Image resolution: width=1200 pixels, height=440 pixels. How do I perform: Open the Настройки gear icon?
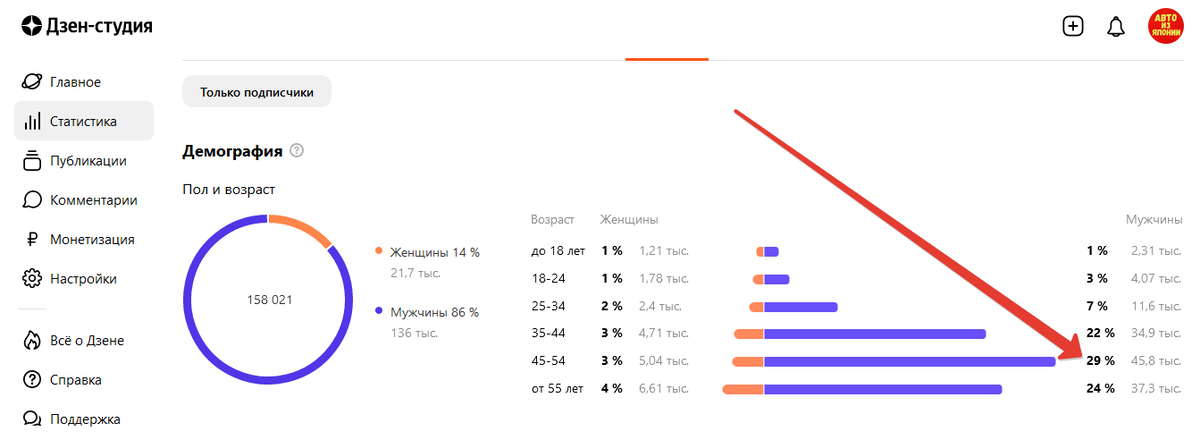[32, 279]
